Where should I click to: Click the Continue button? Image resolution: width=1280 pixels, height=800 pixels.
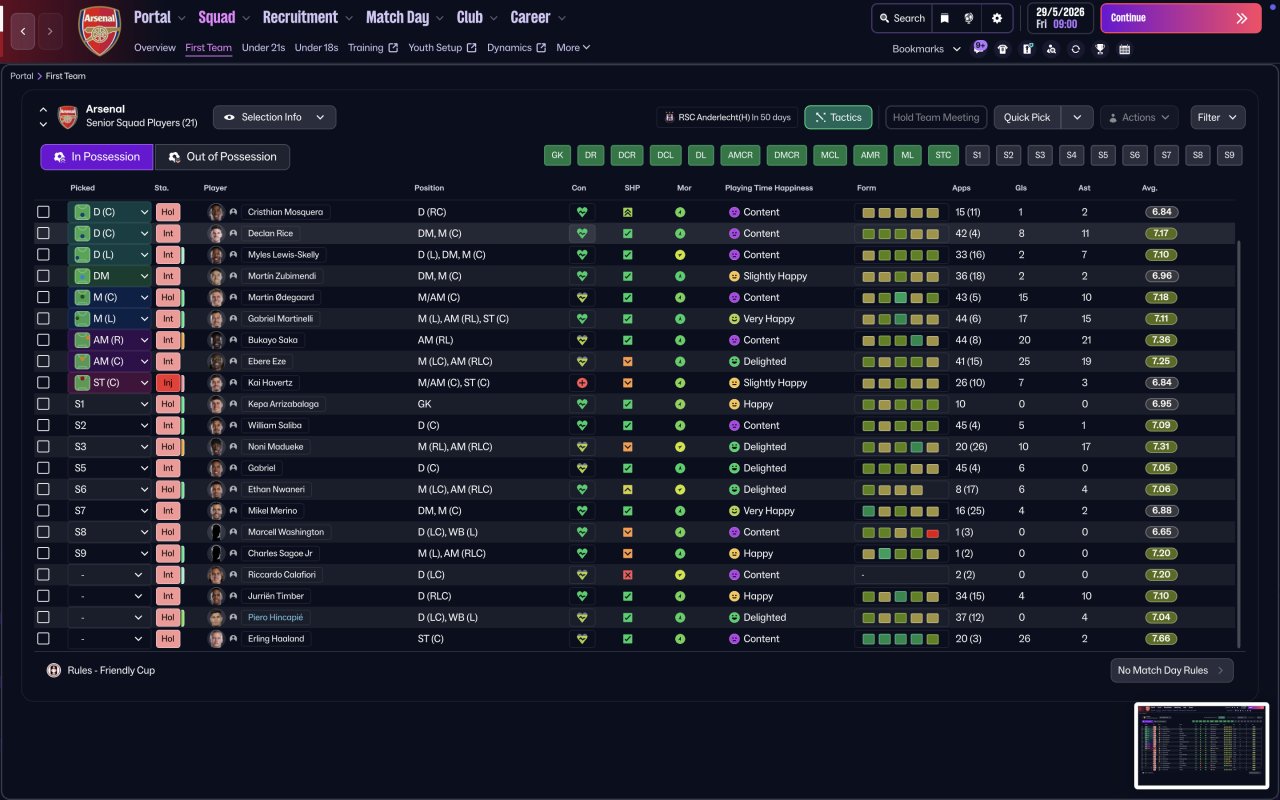[x=1181, y=18]
